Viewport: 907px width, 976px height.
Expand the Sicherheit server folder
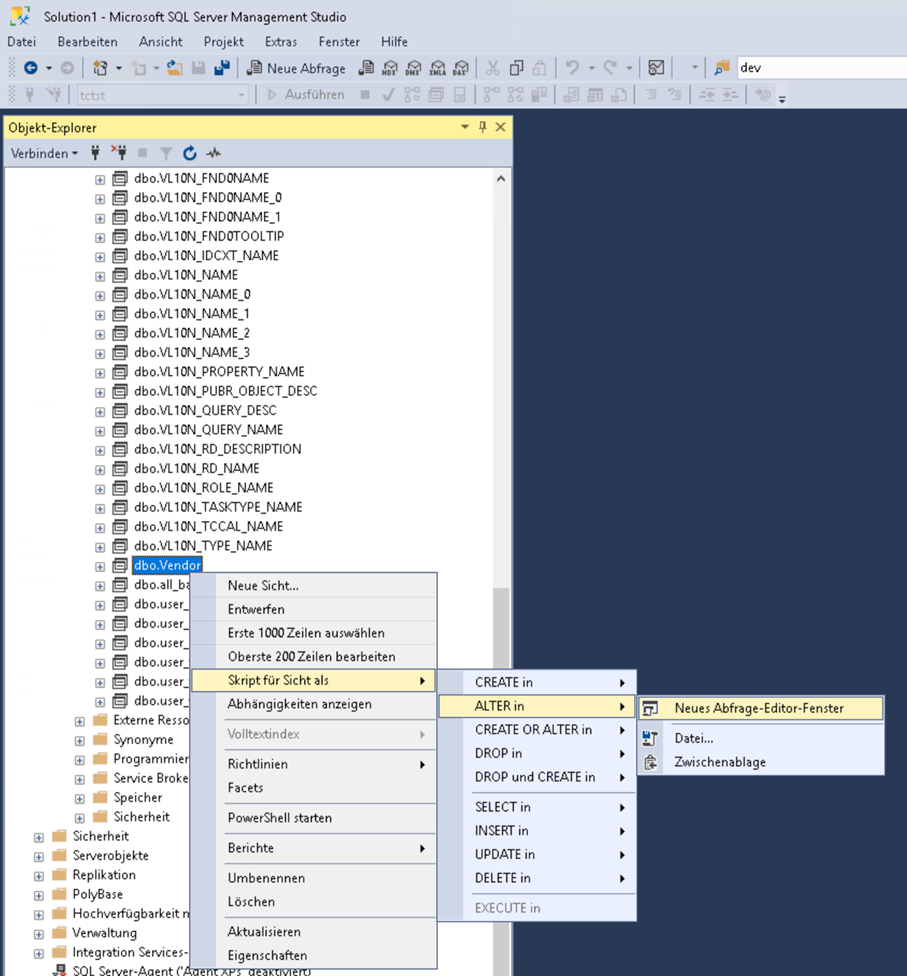[39, 837]
